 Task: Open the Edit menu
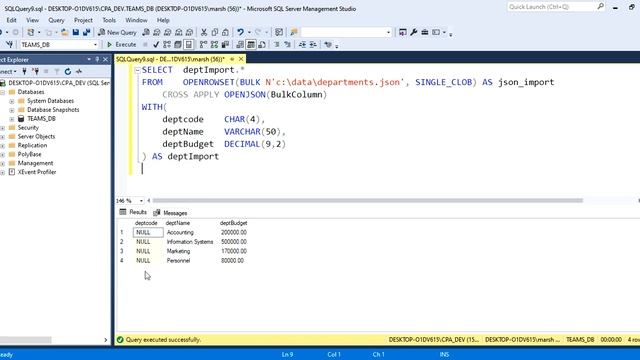pos(11,20)
